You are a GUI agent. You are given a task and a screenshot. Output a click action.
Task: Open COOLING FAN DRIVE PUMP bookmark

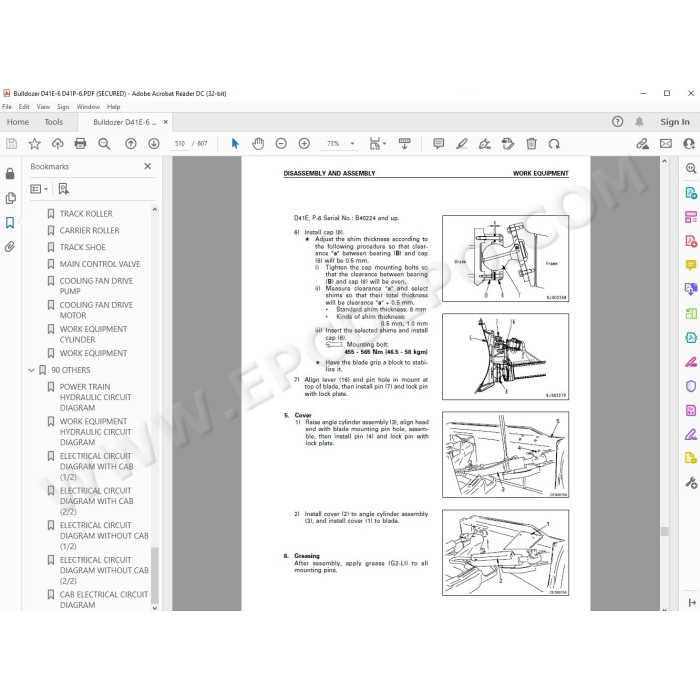point(96,286)
